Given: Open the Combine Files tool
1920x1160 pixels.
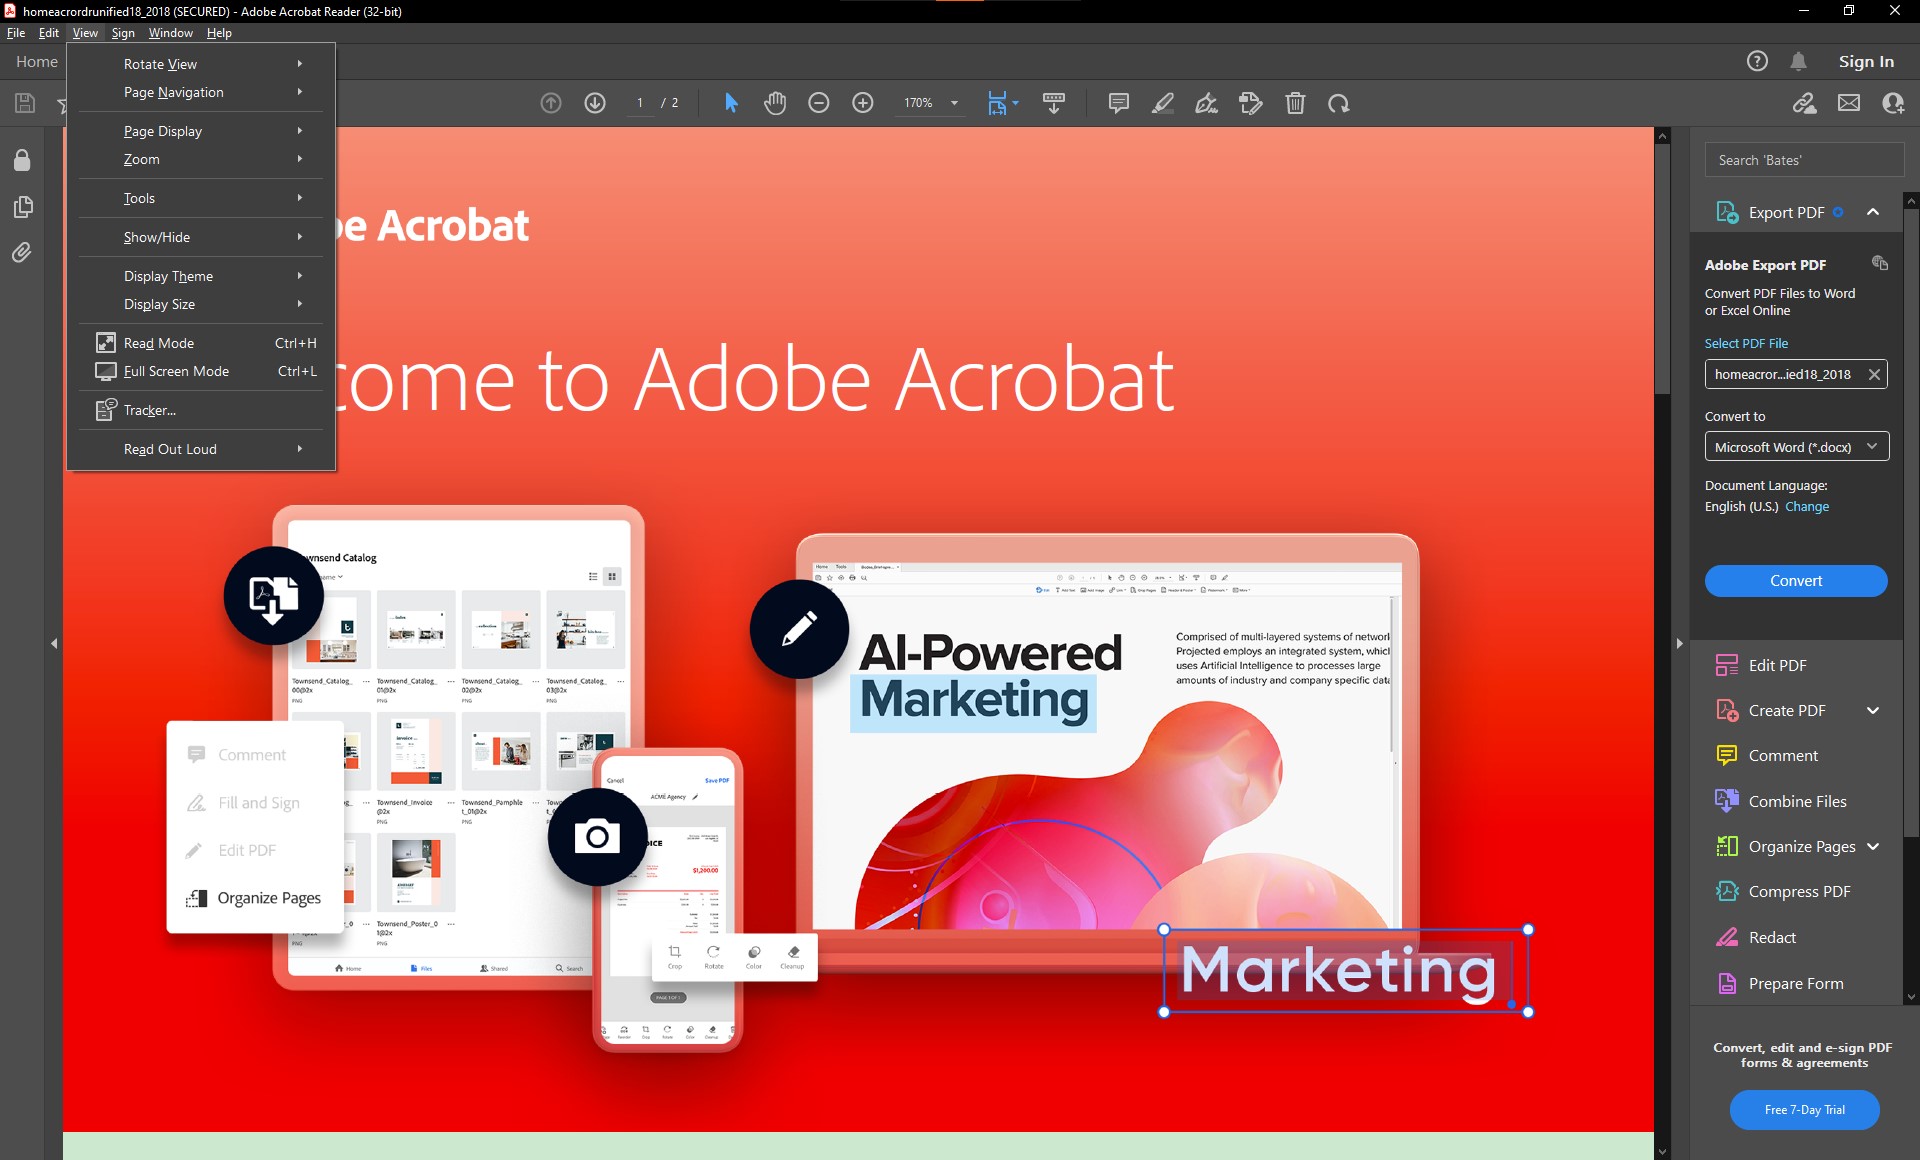Looking at the screenshot, I should pyautogui.click(x=1796, y=801).
